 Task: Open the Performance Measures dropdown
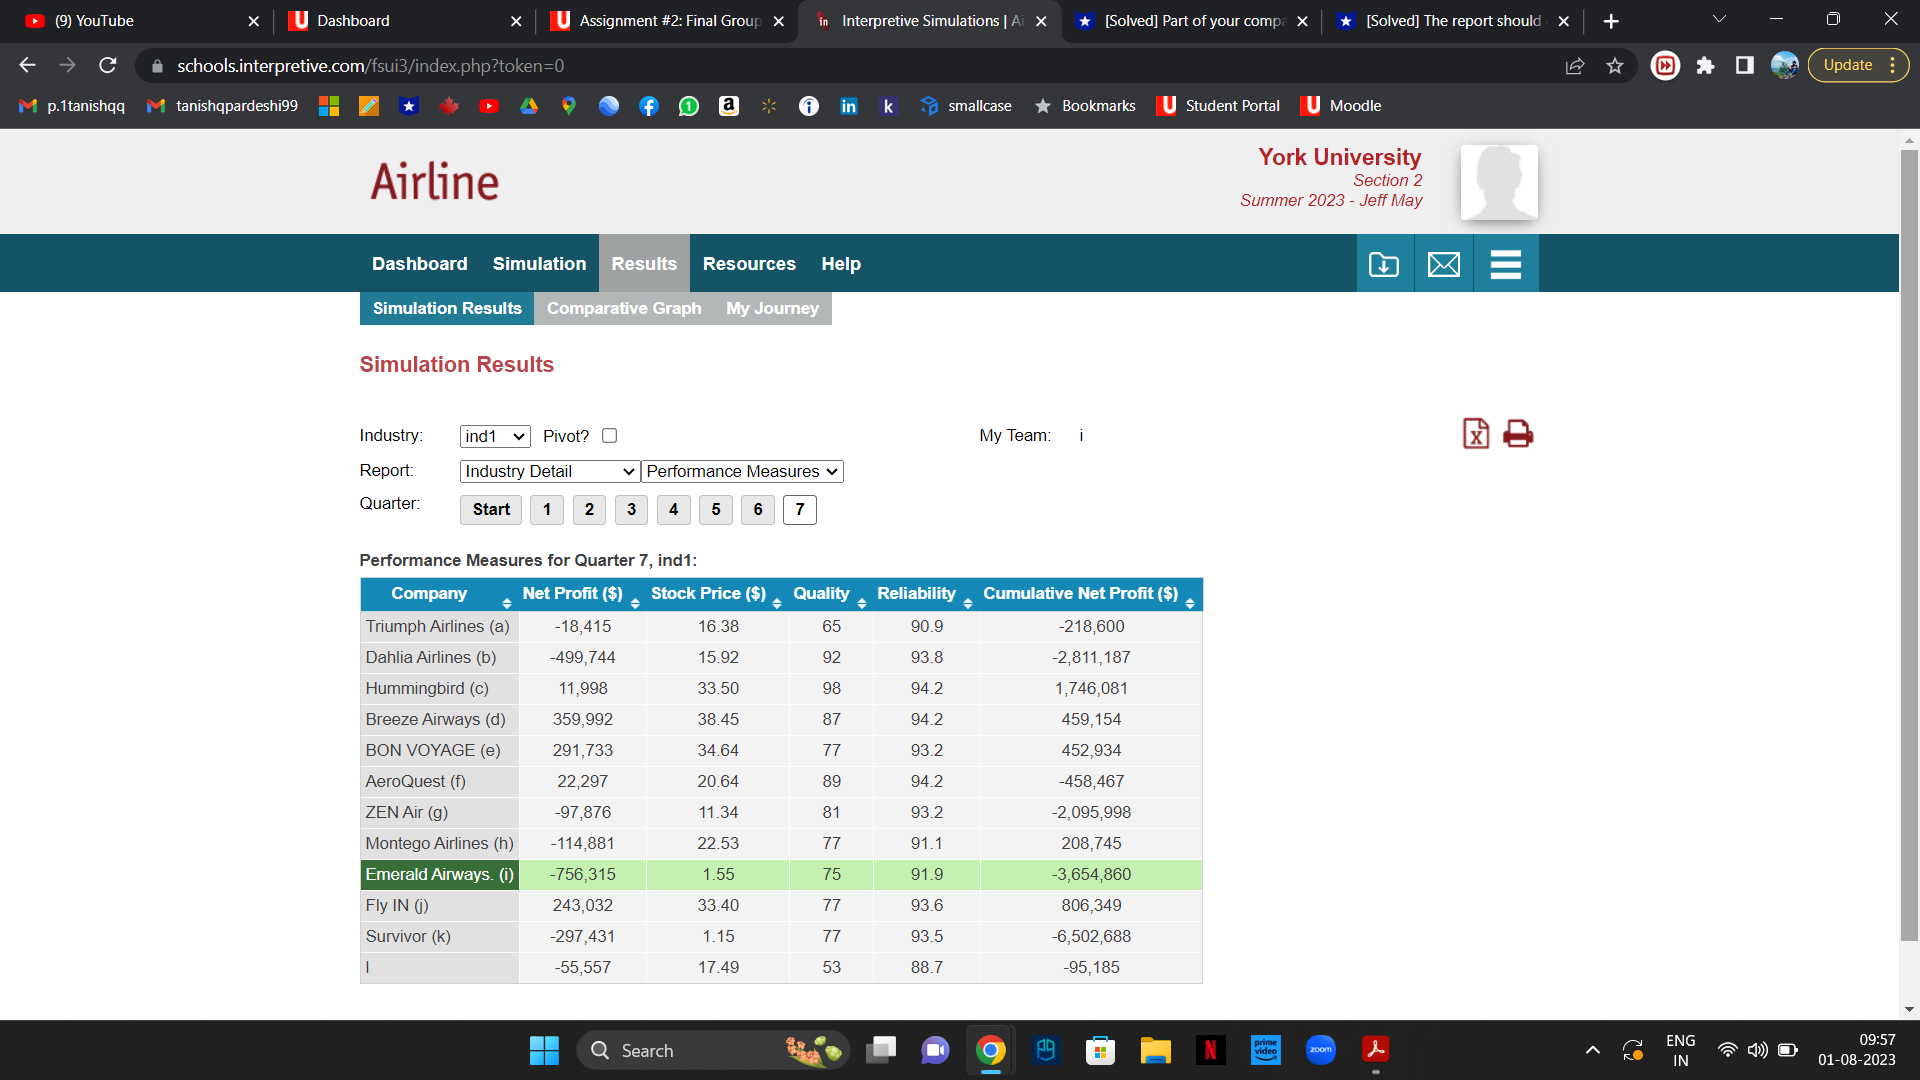742,471
